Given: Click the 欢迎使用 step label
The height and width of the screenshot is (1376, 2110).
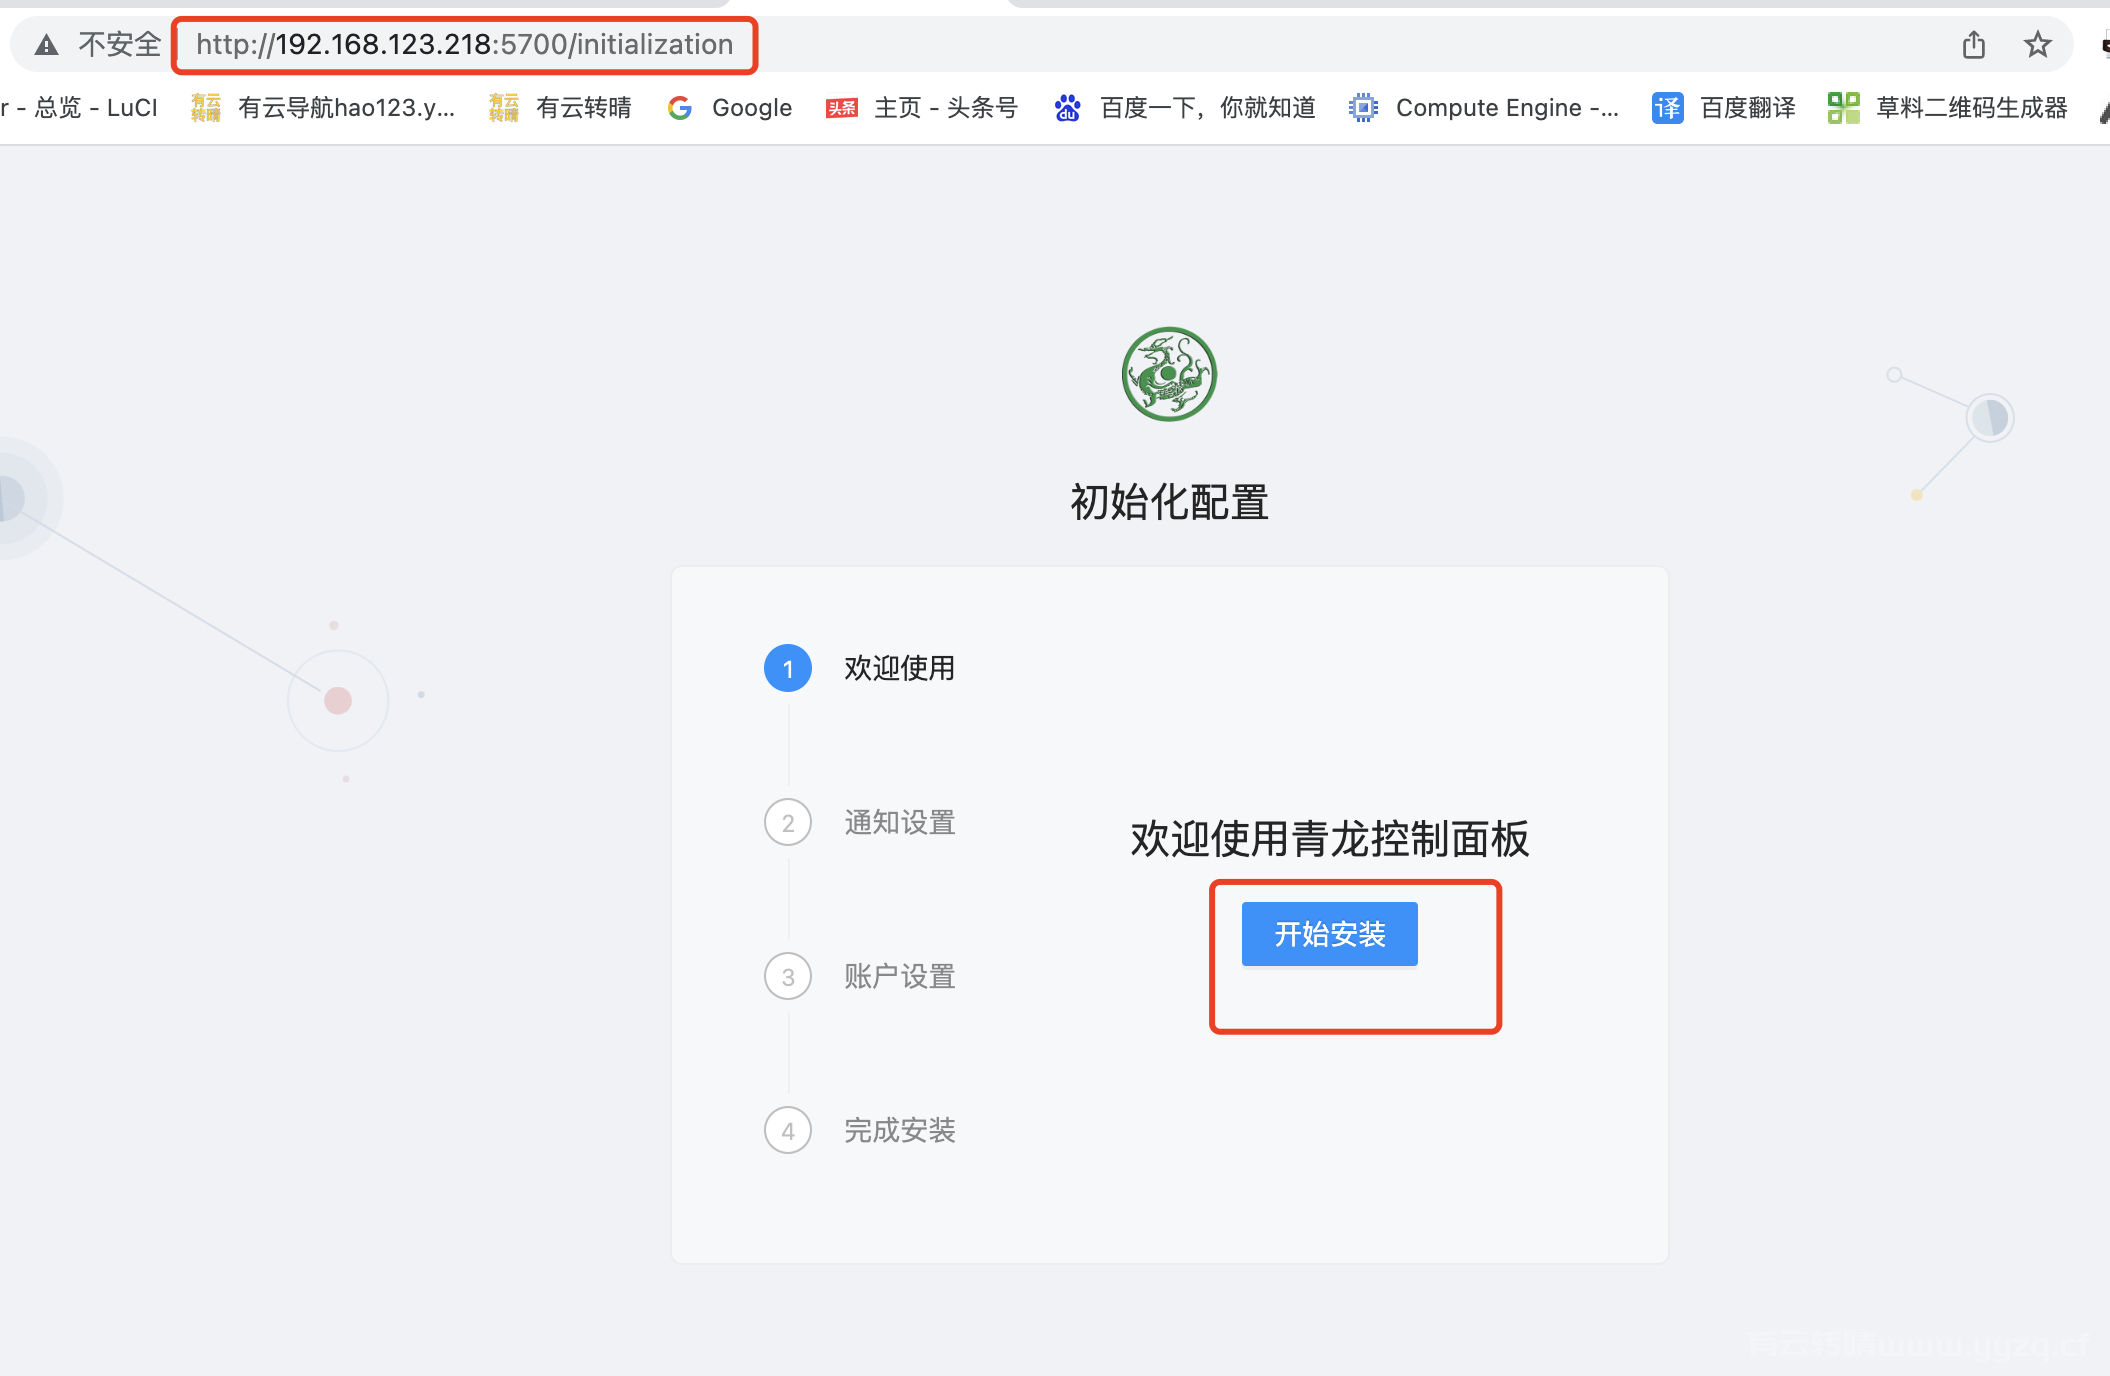Looking at the screenshot, I should (900, 668).
